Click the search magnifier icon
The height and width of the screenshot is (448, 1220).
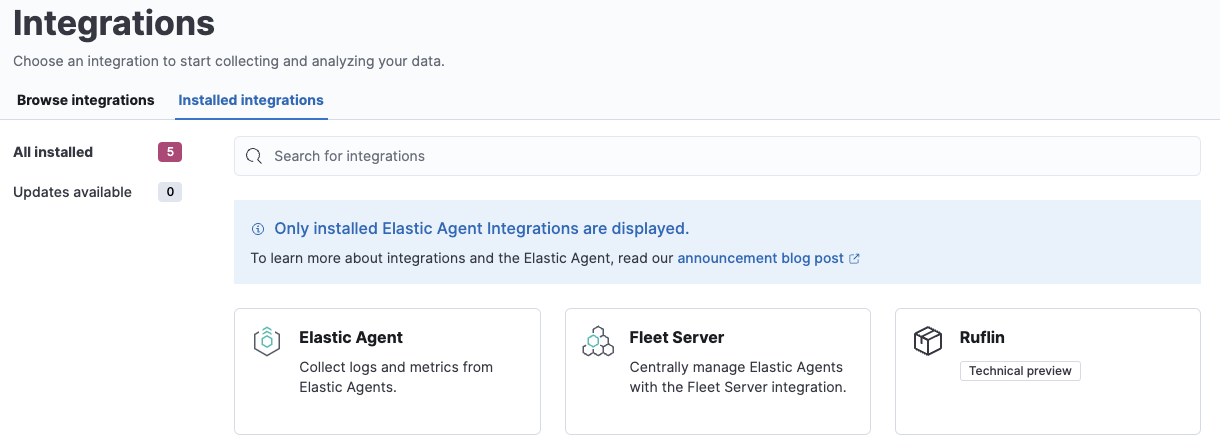pos(254,156)
